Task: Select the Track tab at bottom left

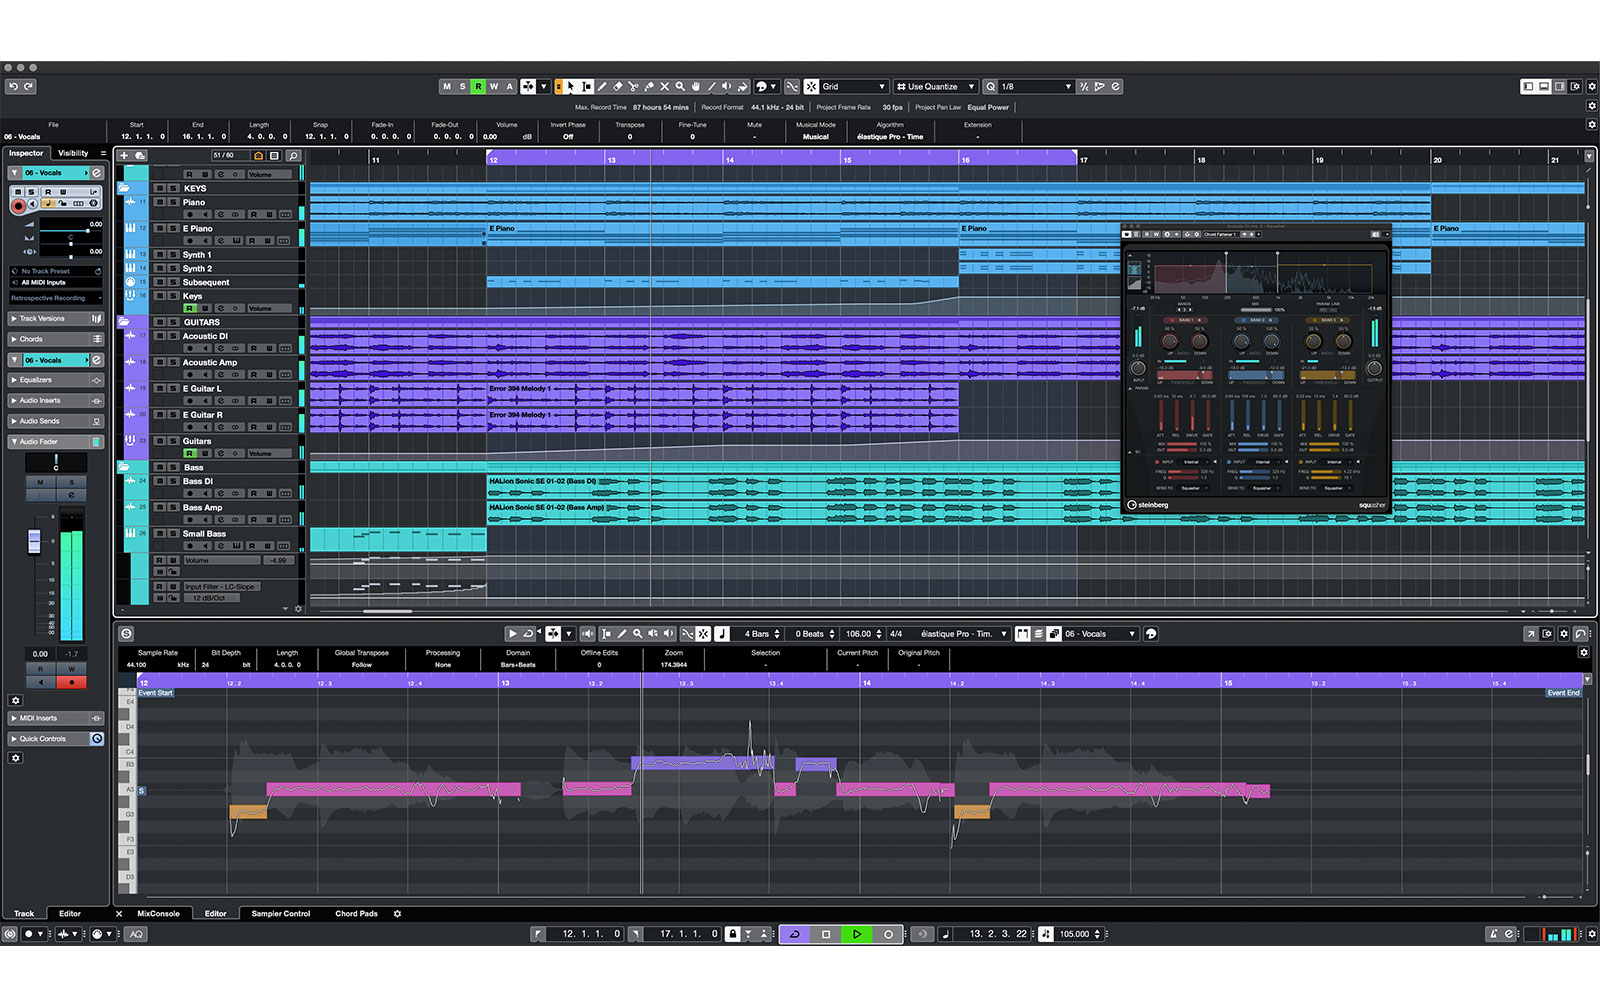Action: (24, 914)
